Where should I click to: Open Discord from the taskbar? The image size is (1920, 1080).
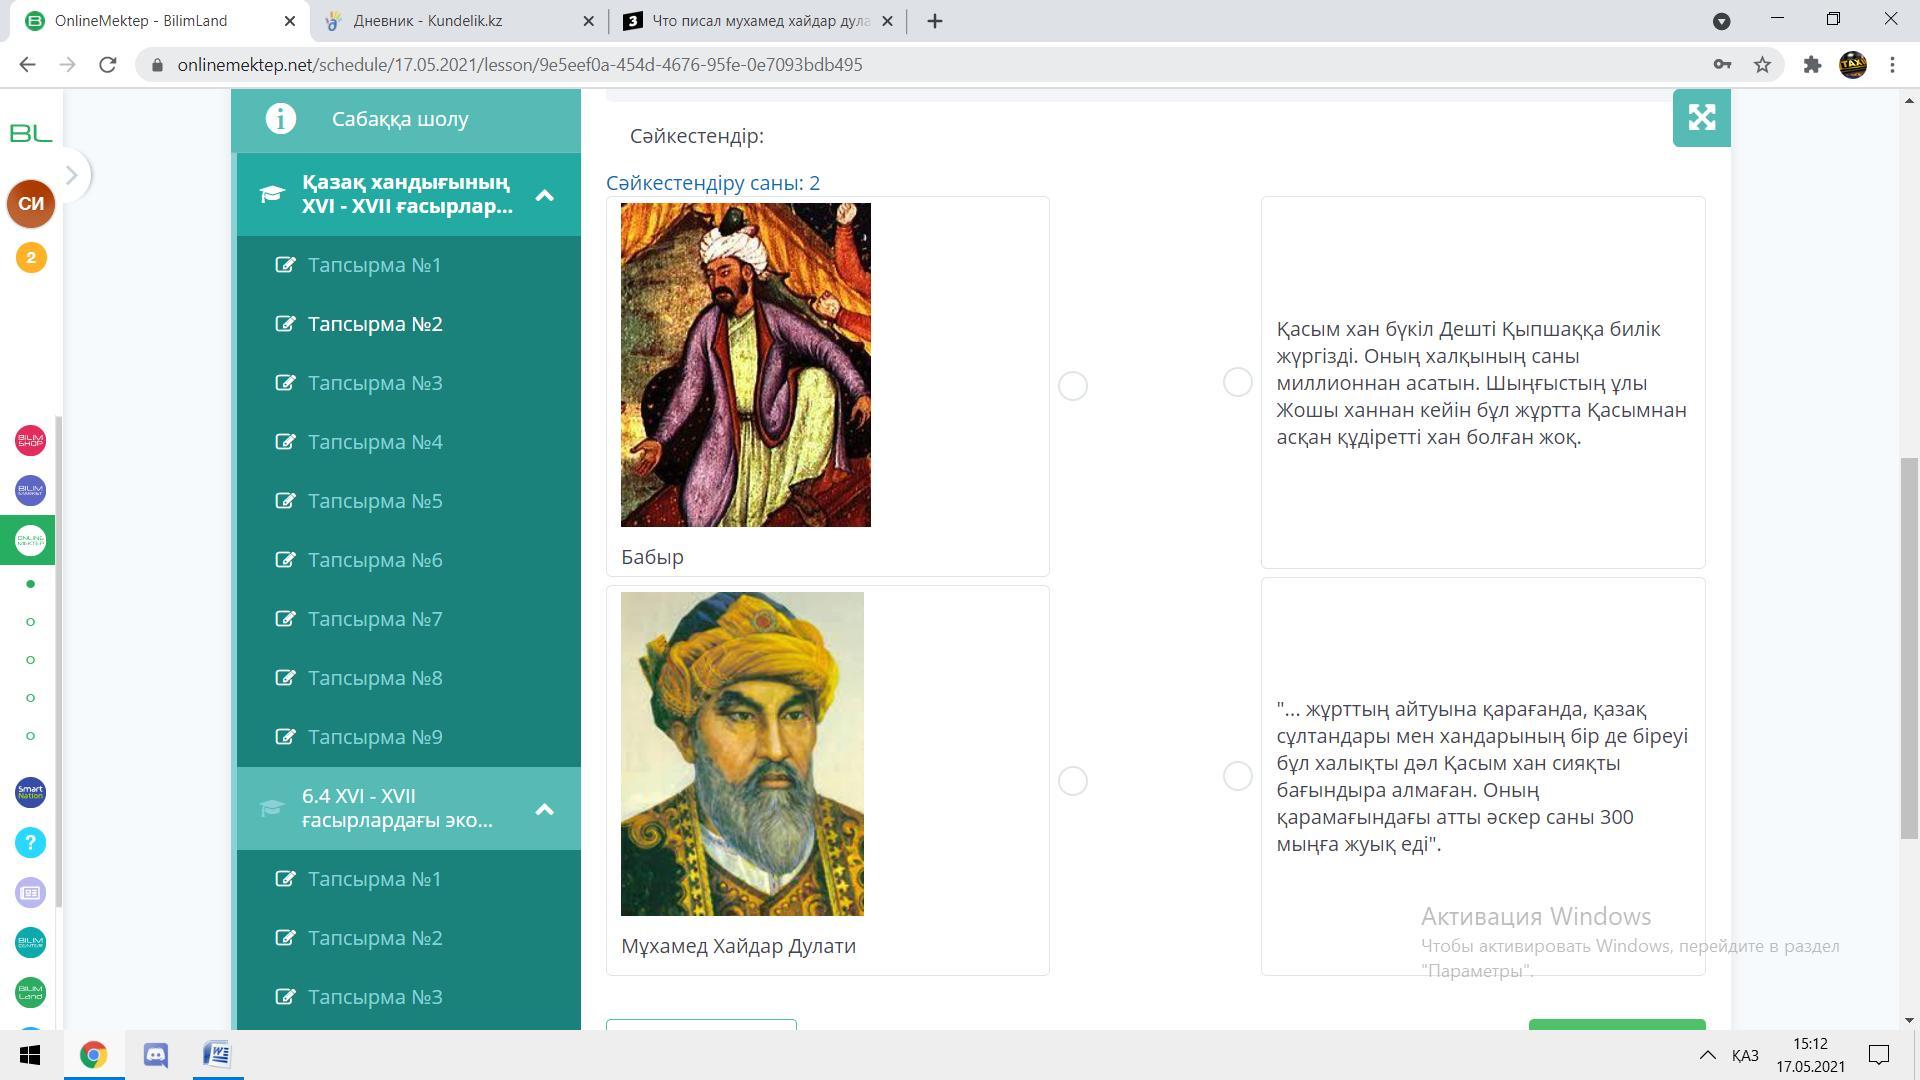(x=156, y=1055)
